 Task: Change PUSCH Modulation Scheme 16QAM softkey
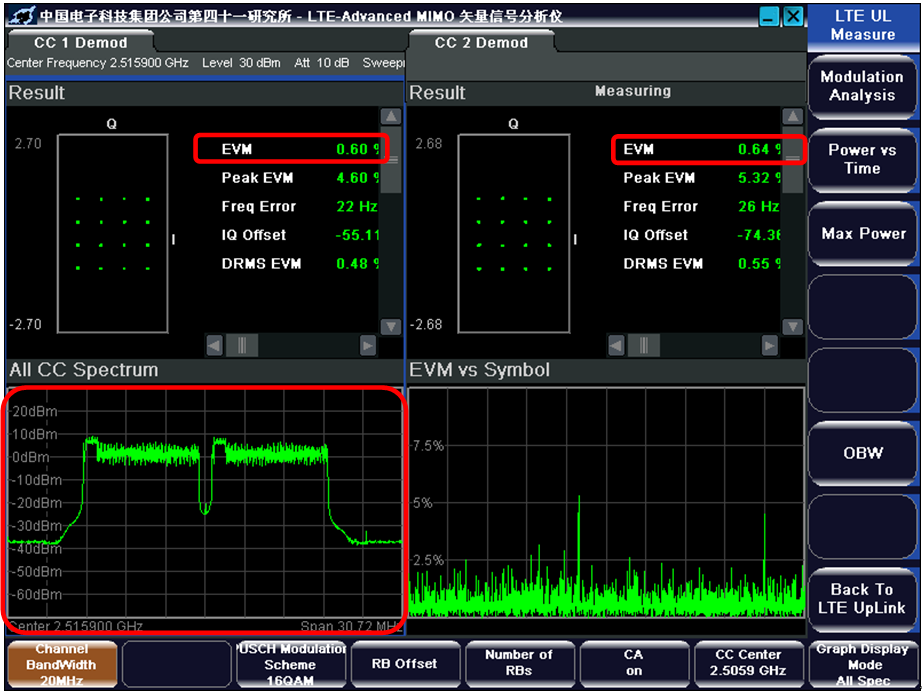coord(290,664)
